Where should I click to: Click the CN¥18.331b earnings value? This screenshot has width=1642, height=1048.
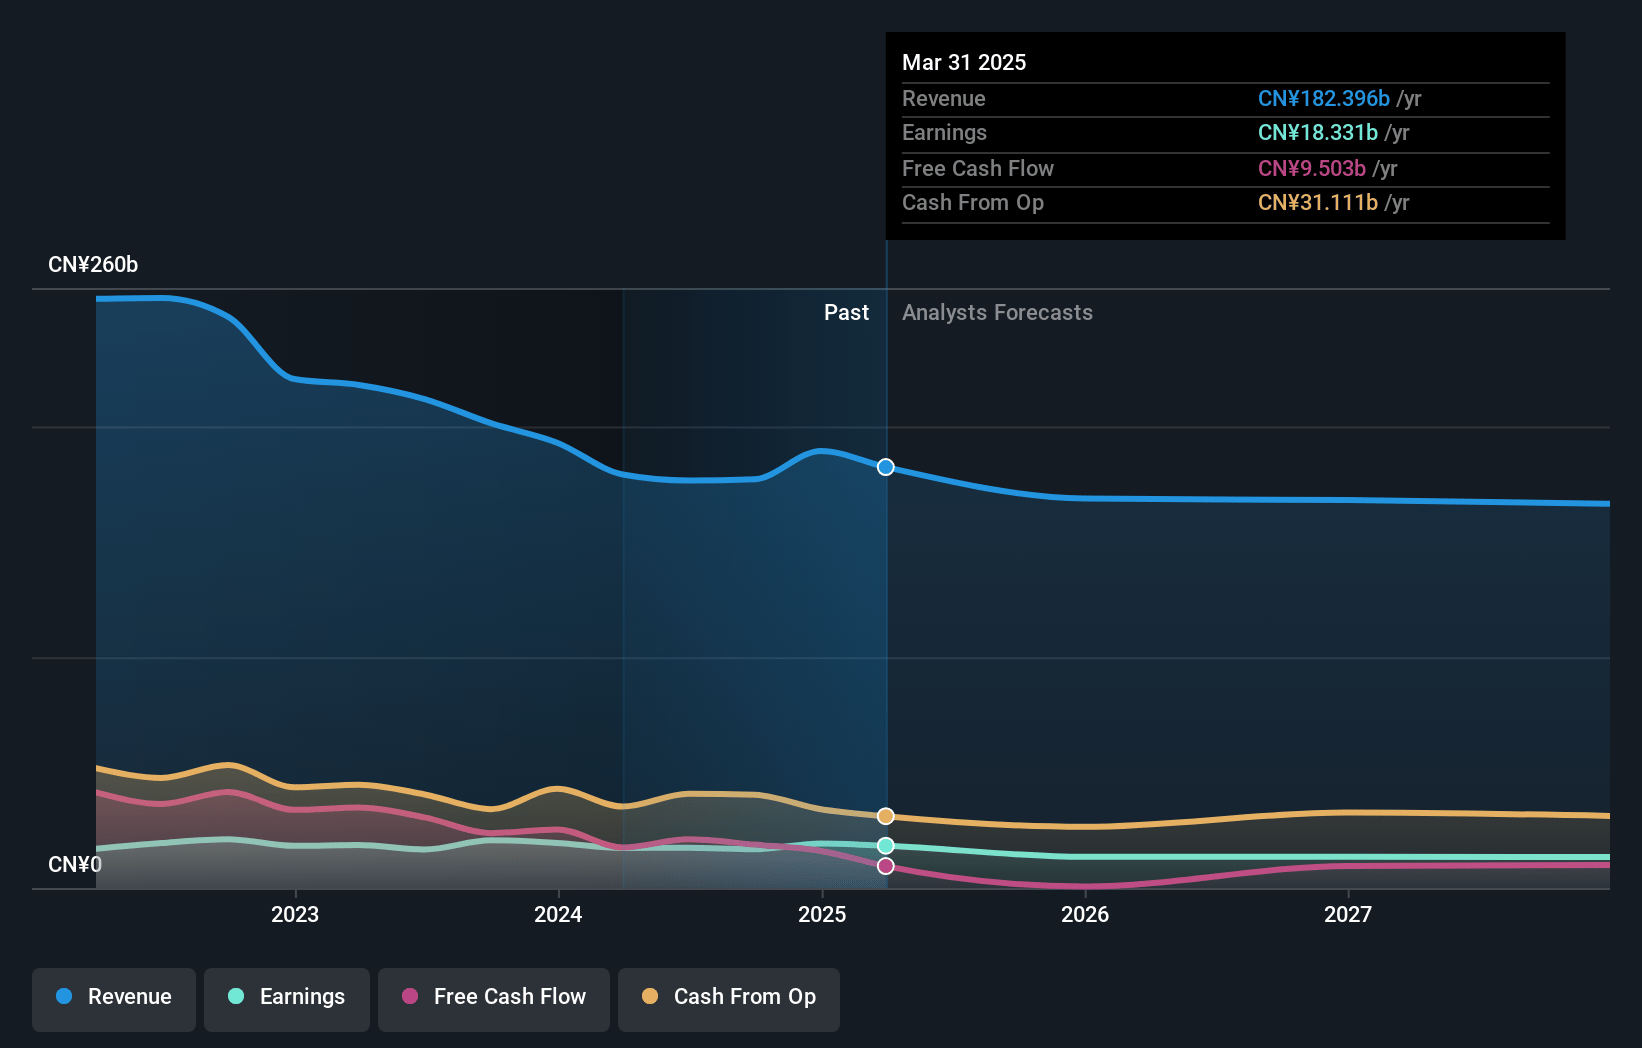1318,132
